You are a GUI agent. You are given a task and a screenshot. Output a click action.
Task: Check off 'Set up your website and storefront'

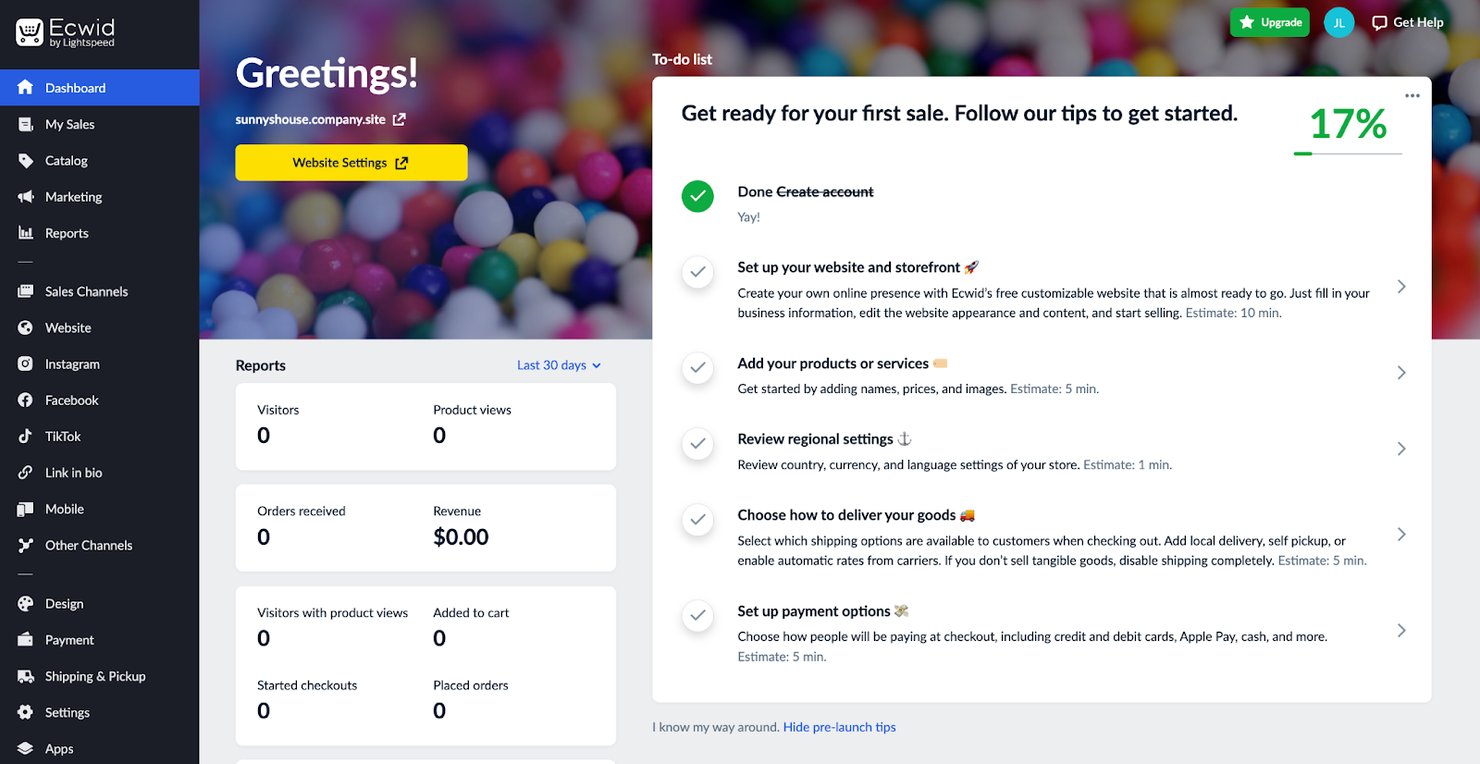(697, 272)
